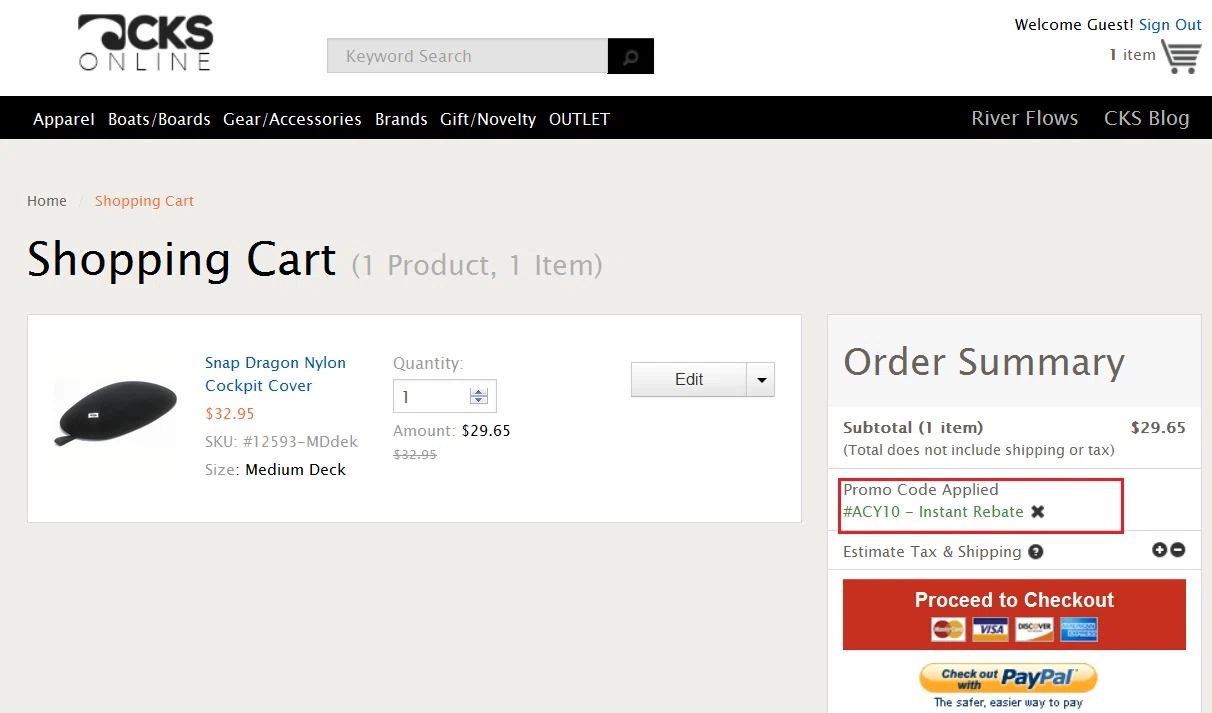Click the Quantity input box
The height and width of the screenshot is (713, 1212).
(444, 397)
